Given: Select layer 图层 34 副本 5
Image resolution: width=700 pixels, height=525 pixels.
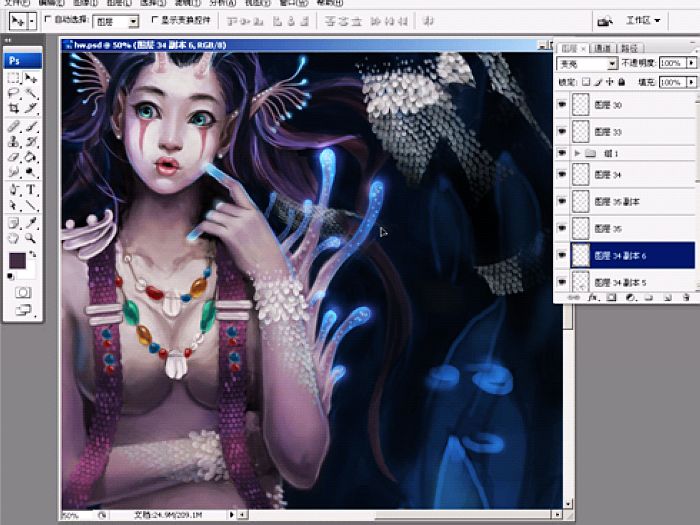Looking at the screenshot, I should tap(633, 281).
